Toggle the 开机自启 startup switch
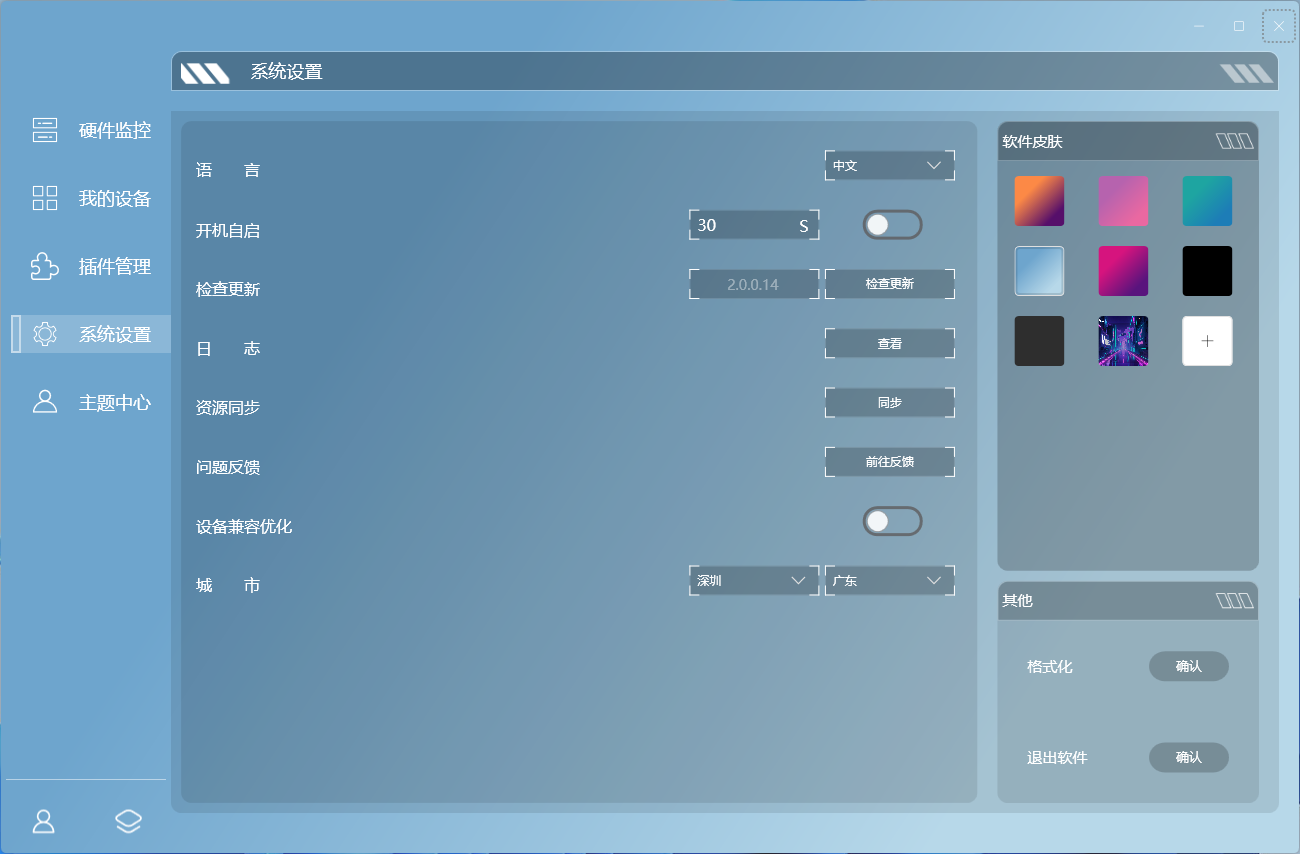 point(892,225)
